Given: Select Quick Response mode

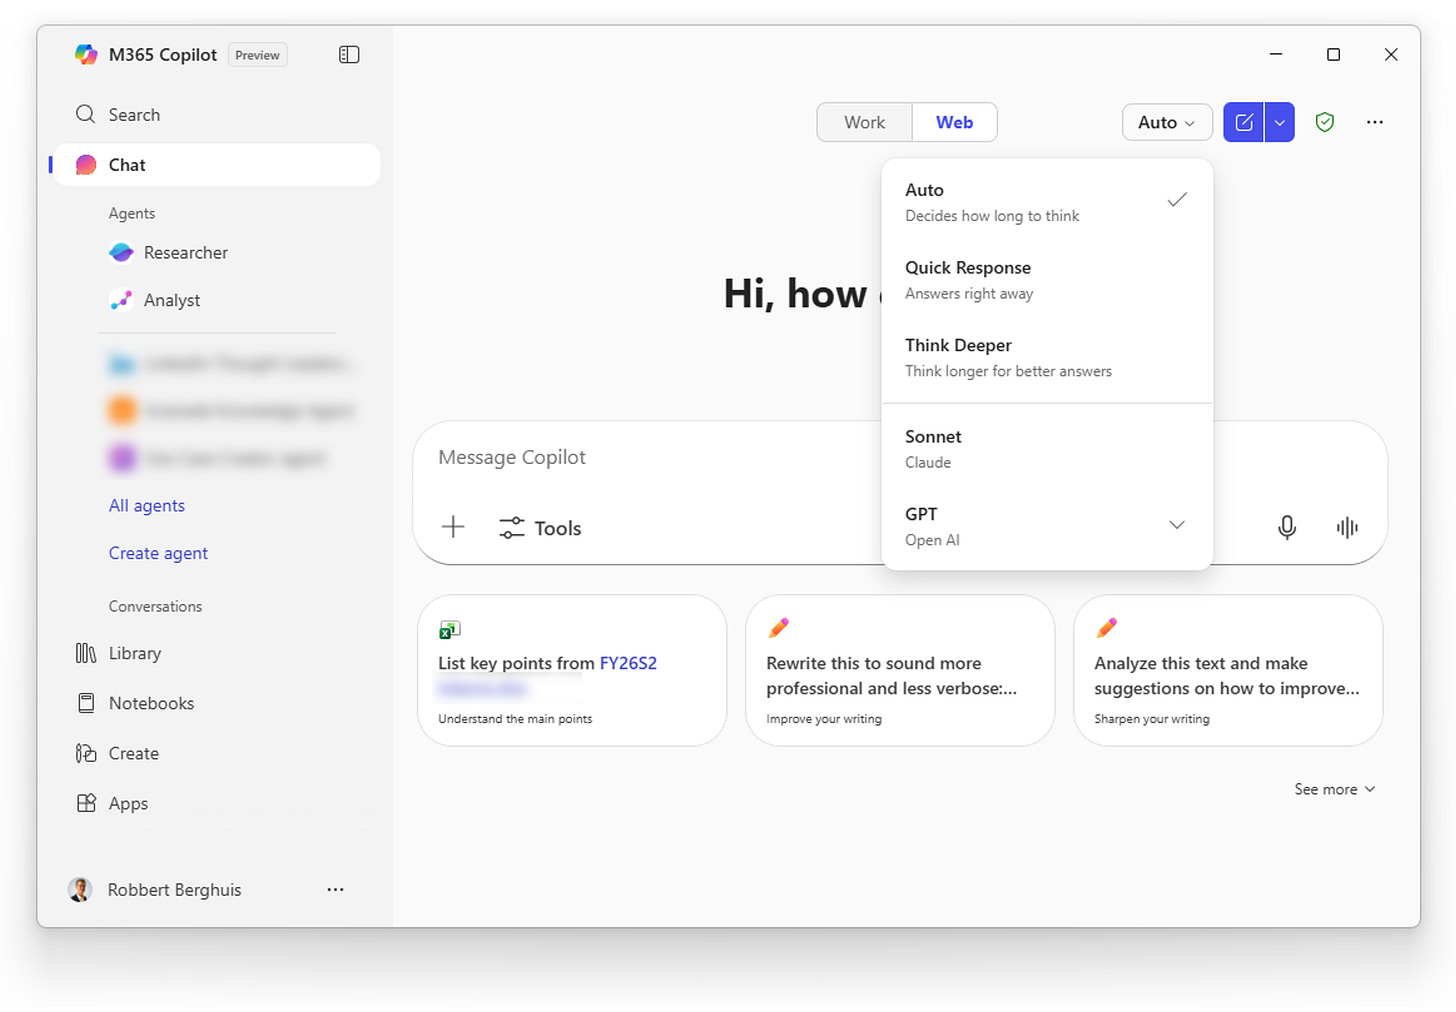Looking at the screenshot, I should [1047, 280].
